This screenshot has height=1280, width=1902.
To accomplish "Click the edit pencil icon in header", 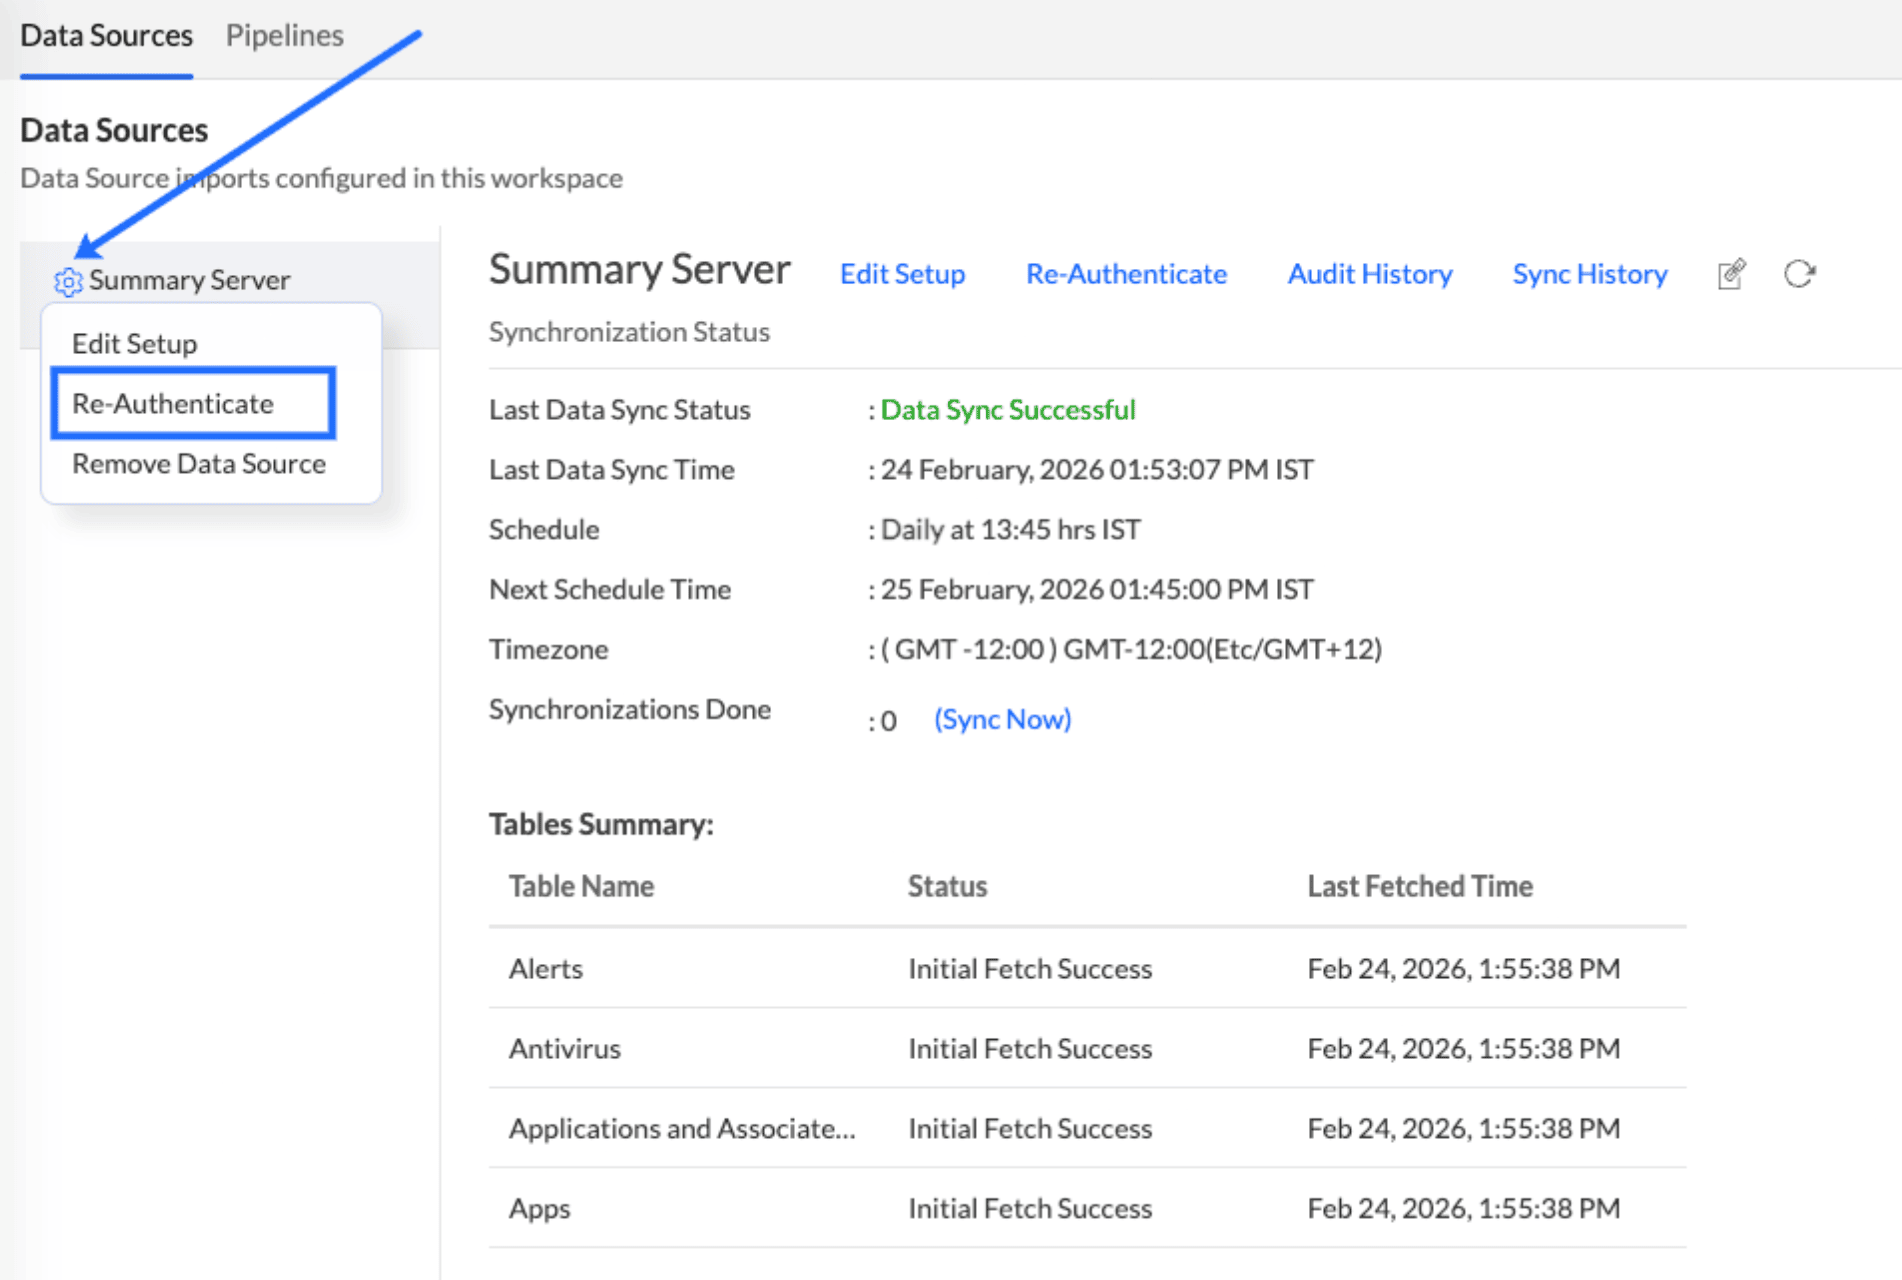I will point(1732,274).
